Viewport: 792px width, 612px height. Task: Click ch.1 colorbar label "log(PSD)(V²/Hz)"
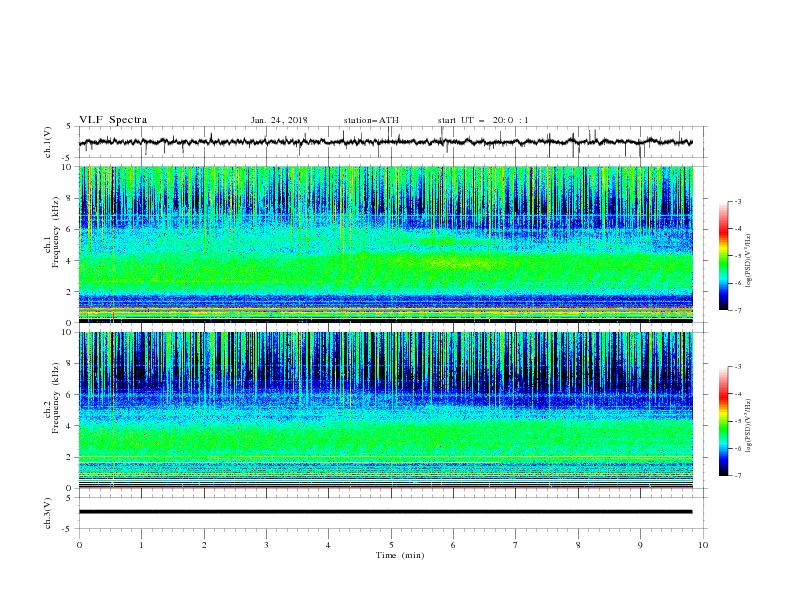748,261
